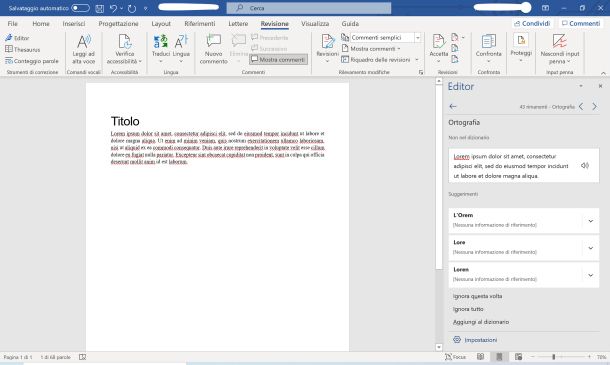Enable Focus mode in status bar
Image resolution: width=610 pixels, height=365 pixels.
(x=456, y=357)
